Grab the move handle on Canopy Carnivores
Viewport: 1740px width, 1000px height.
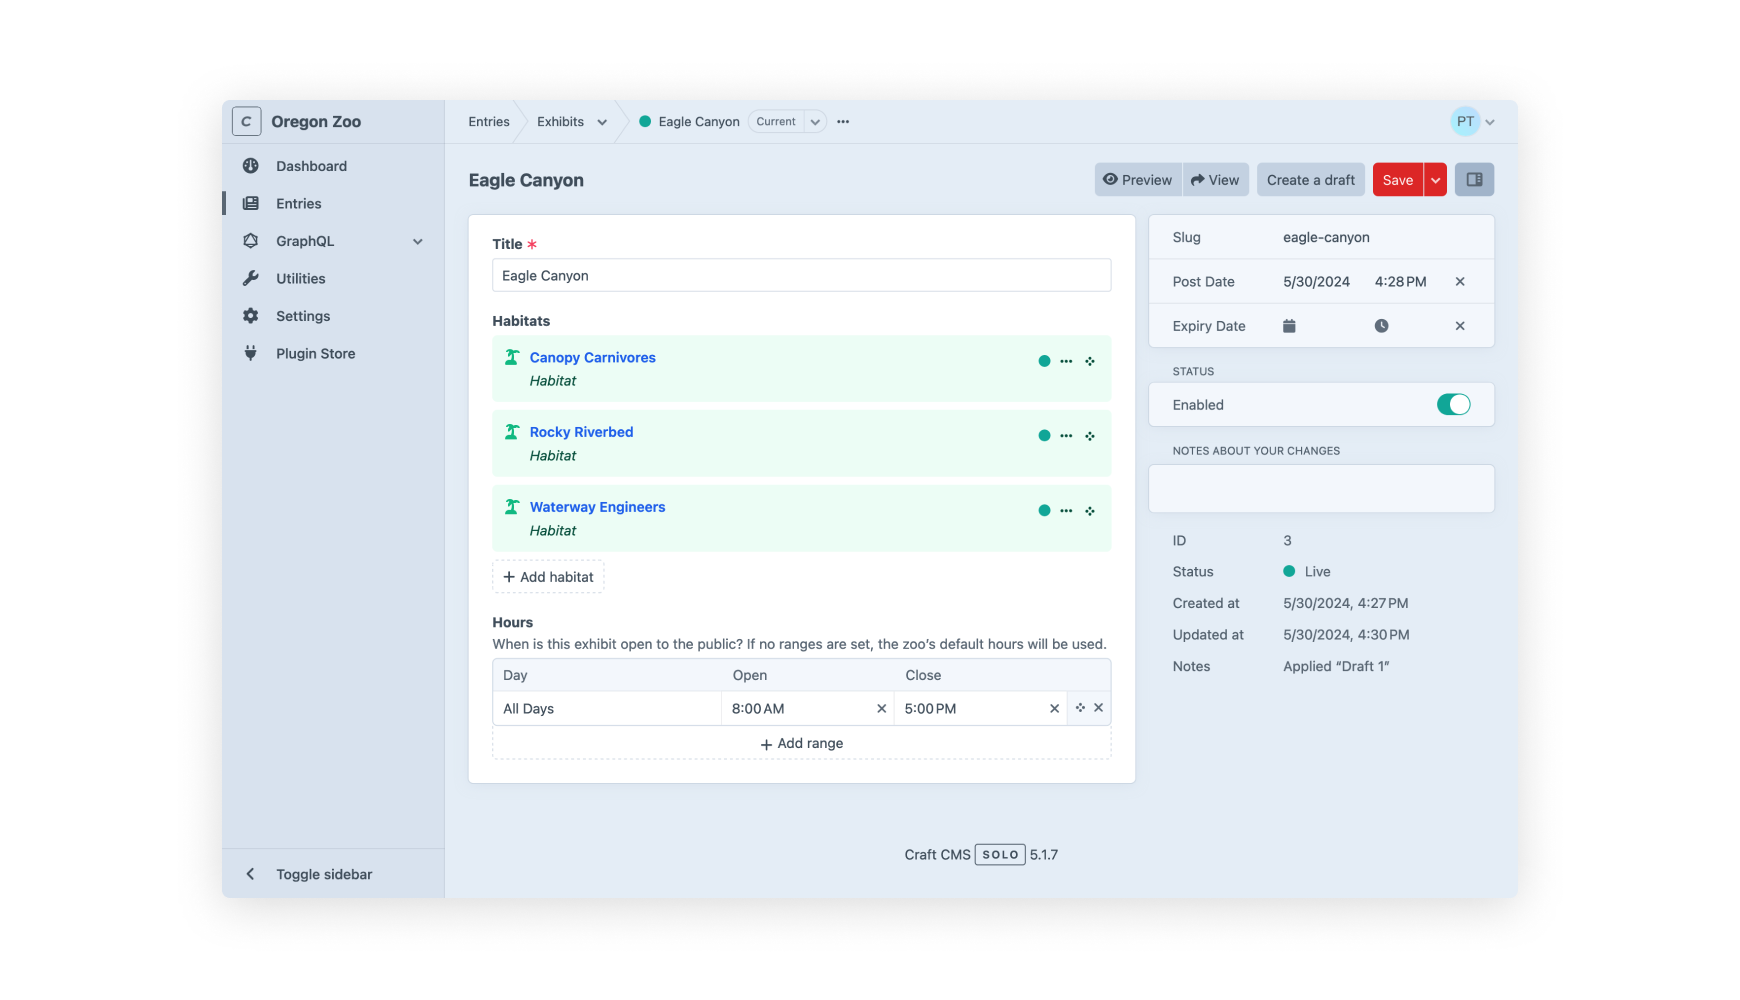1090,361
